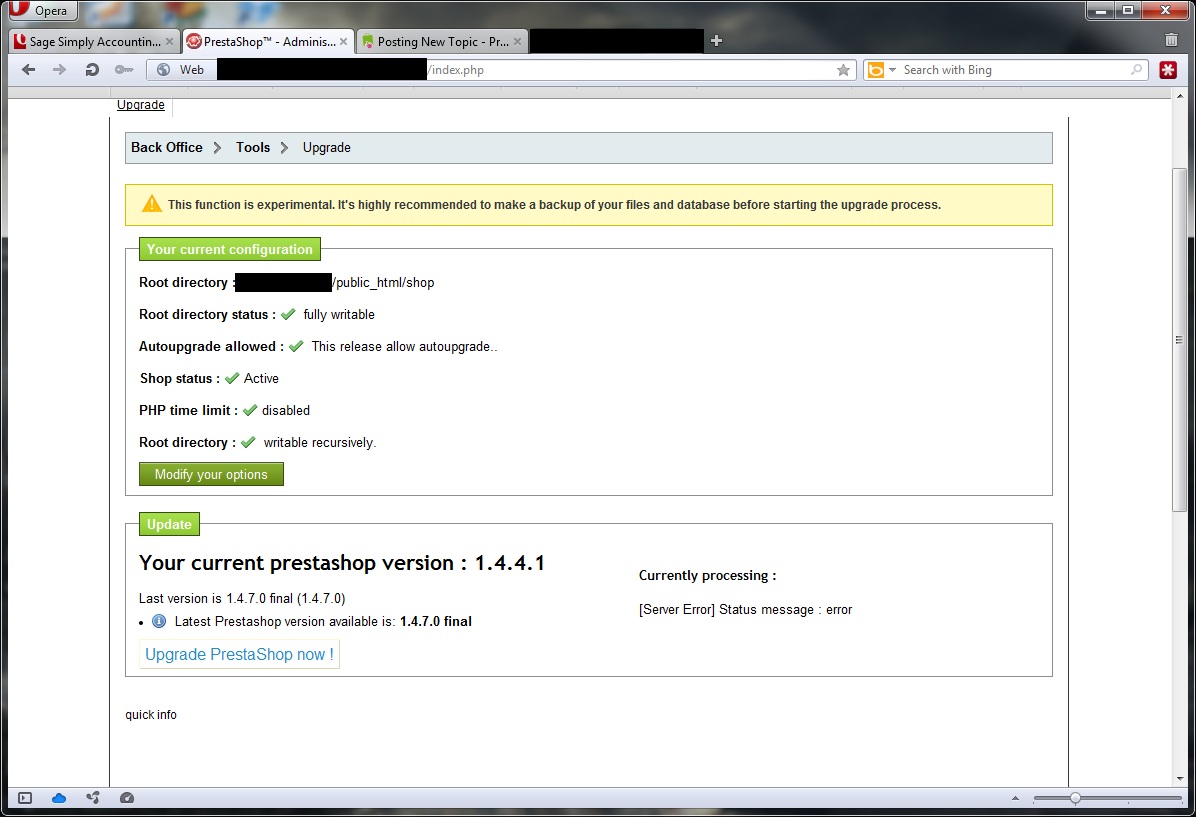The height and width of the screenshot is (817, 1196).
Task: Go forward with the forward arrow
Action: 59,69
